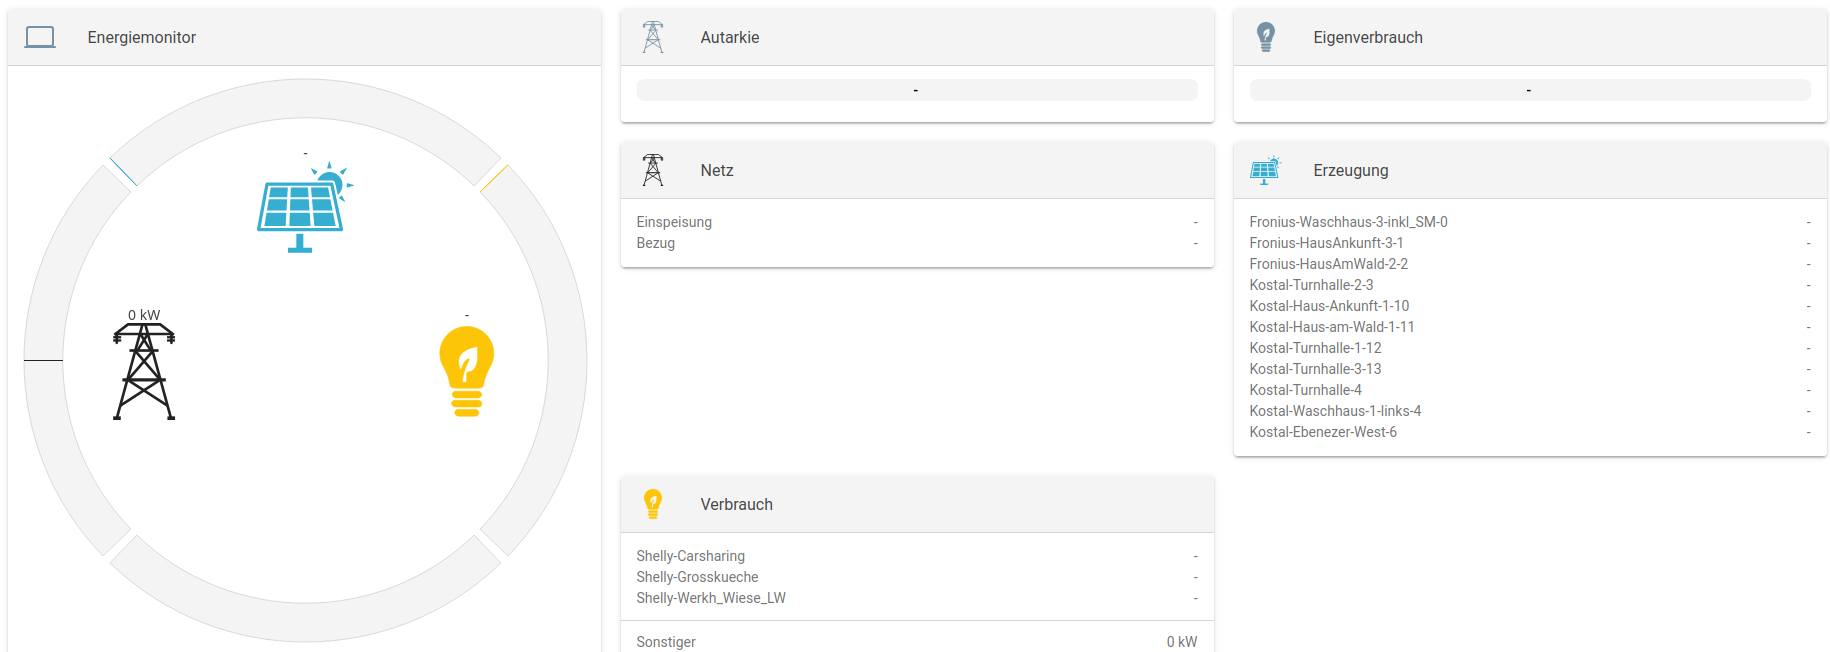1830x652 pixels.
Task: Click the yellow bulb icon beside Verbrauch
Action: pyautogui.click(x=653, y=504)
